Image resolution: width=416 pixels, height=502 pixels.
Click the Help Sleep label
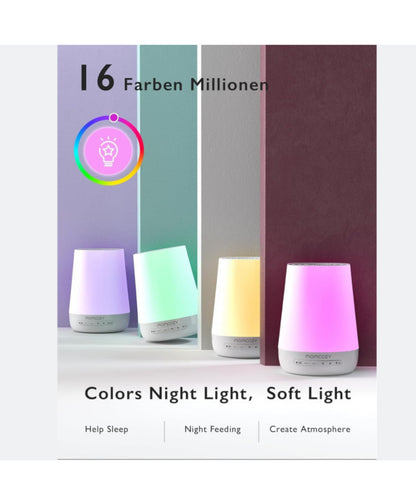coord(106,429)
